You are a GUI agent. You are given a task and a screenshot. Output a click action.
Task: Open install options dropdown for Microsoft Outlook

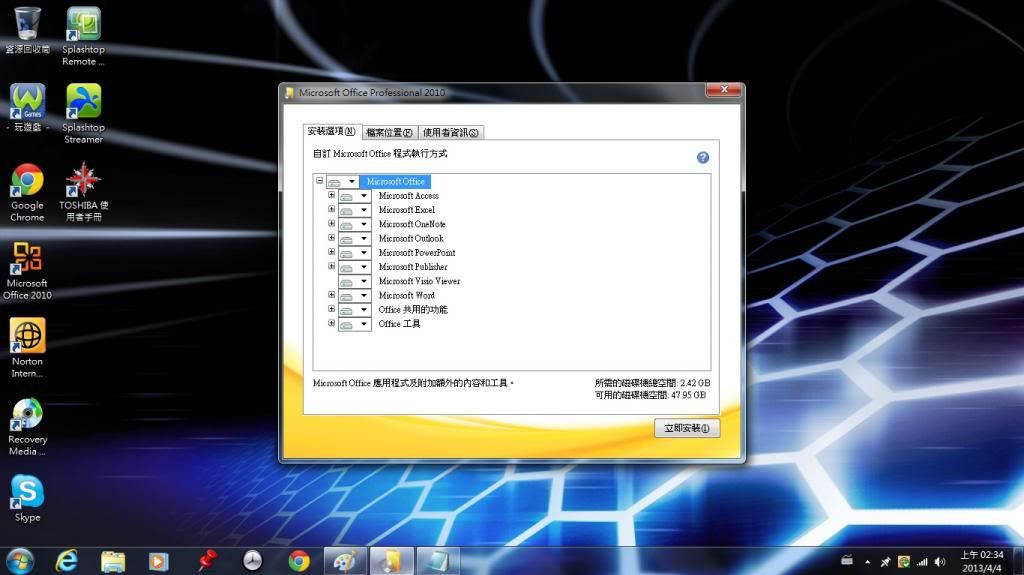click(355, 238)
